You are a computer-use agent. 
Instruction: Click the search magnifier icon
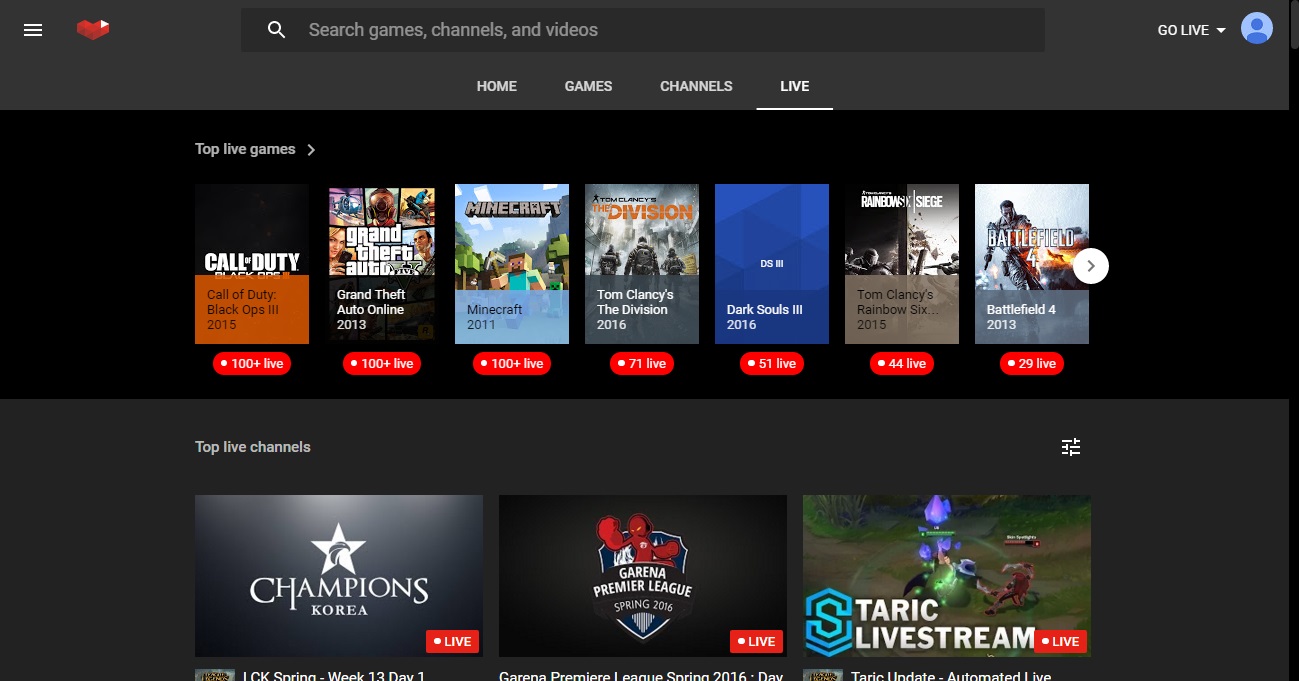coord(277,30)
